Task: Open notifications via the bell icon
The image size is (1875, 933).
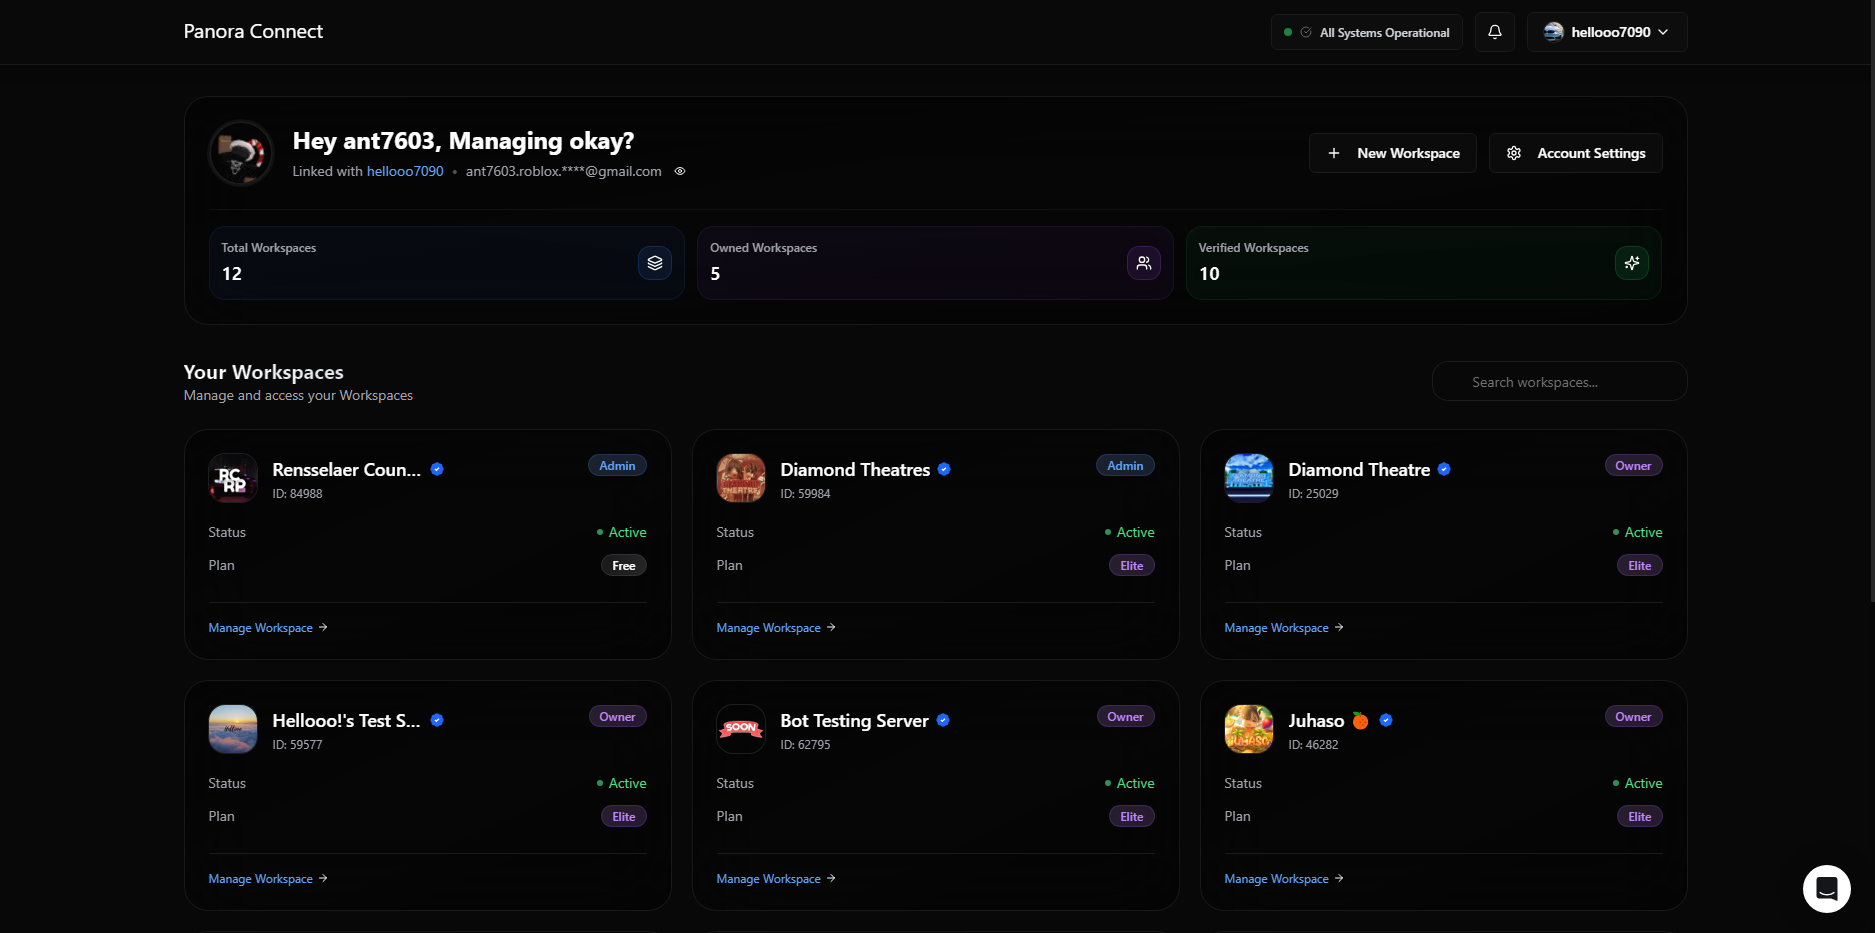Action: (x=1494, y=31)
